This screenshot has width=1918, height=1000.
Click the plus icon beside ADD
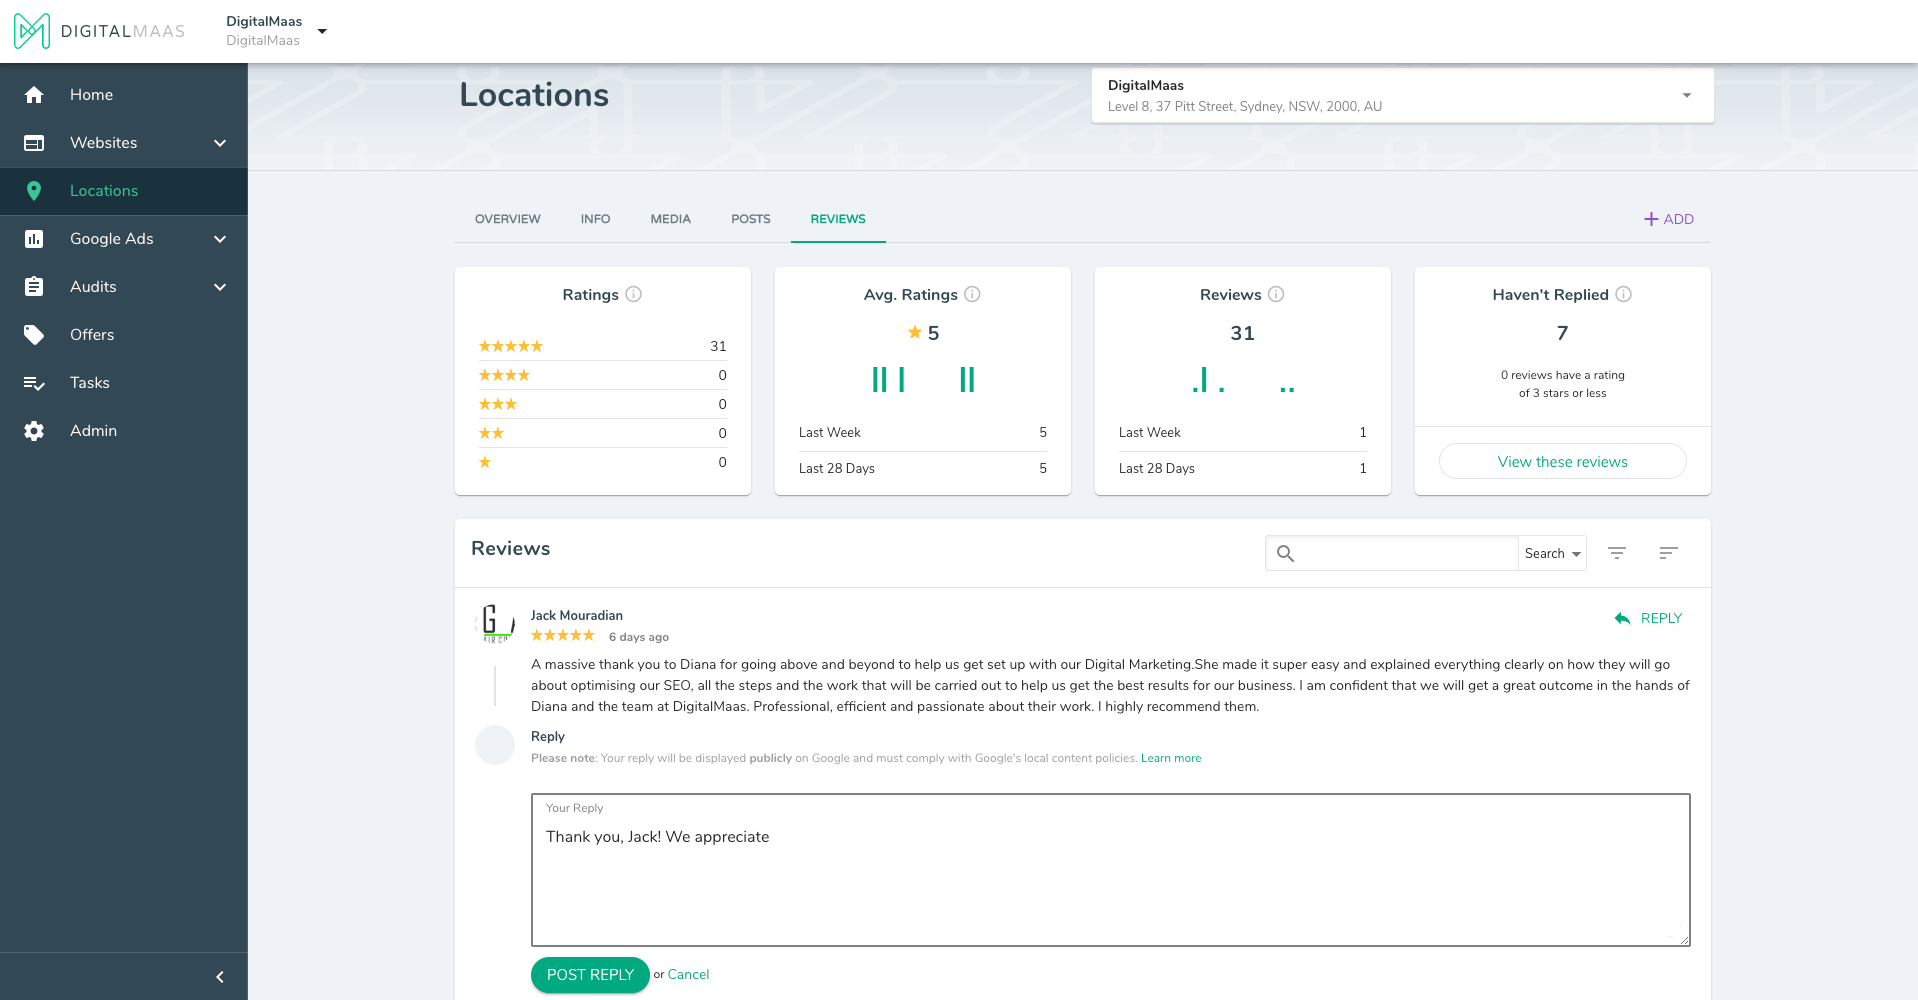pos(1651,219)
